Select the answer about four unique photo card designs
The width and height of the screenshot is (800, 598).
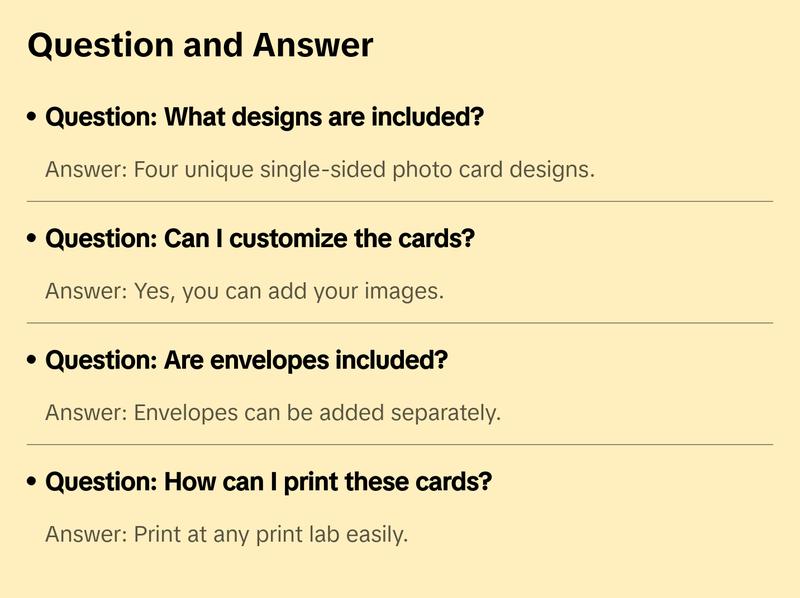[x=320, y=169]
